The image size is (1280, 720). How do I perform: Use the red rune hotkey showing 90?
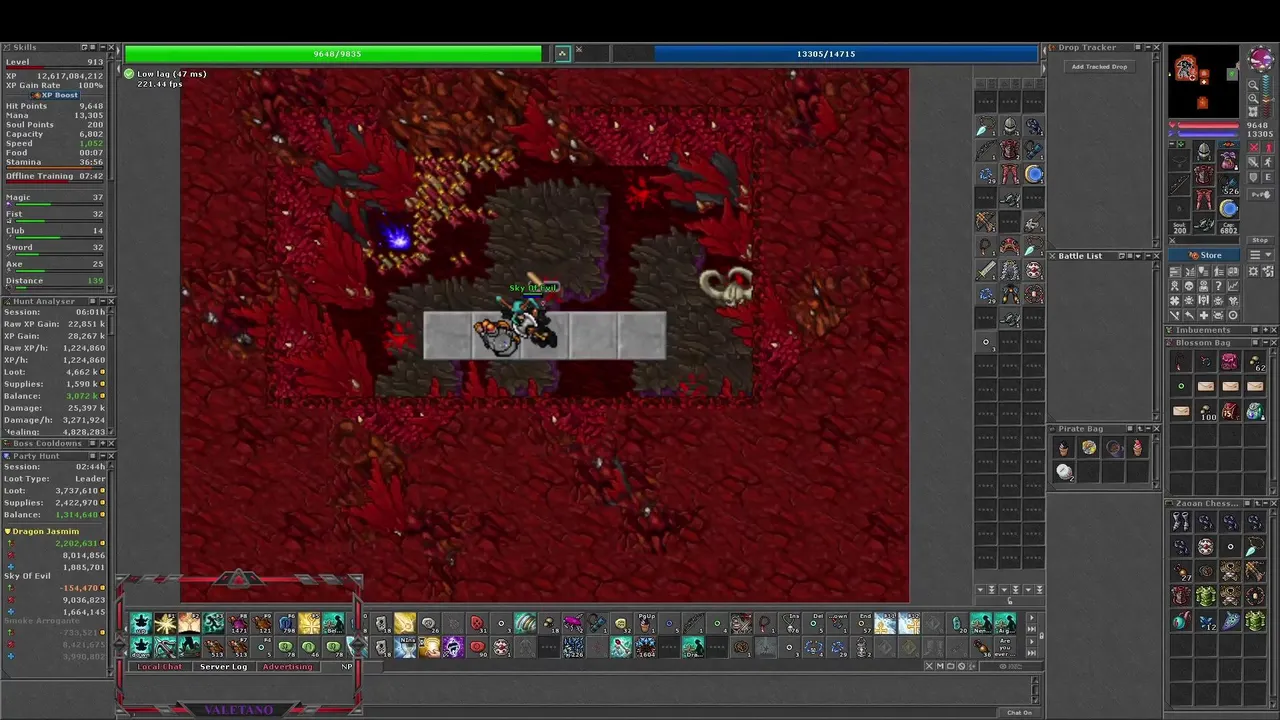tap(476, 646)
